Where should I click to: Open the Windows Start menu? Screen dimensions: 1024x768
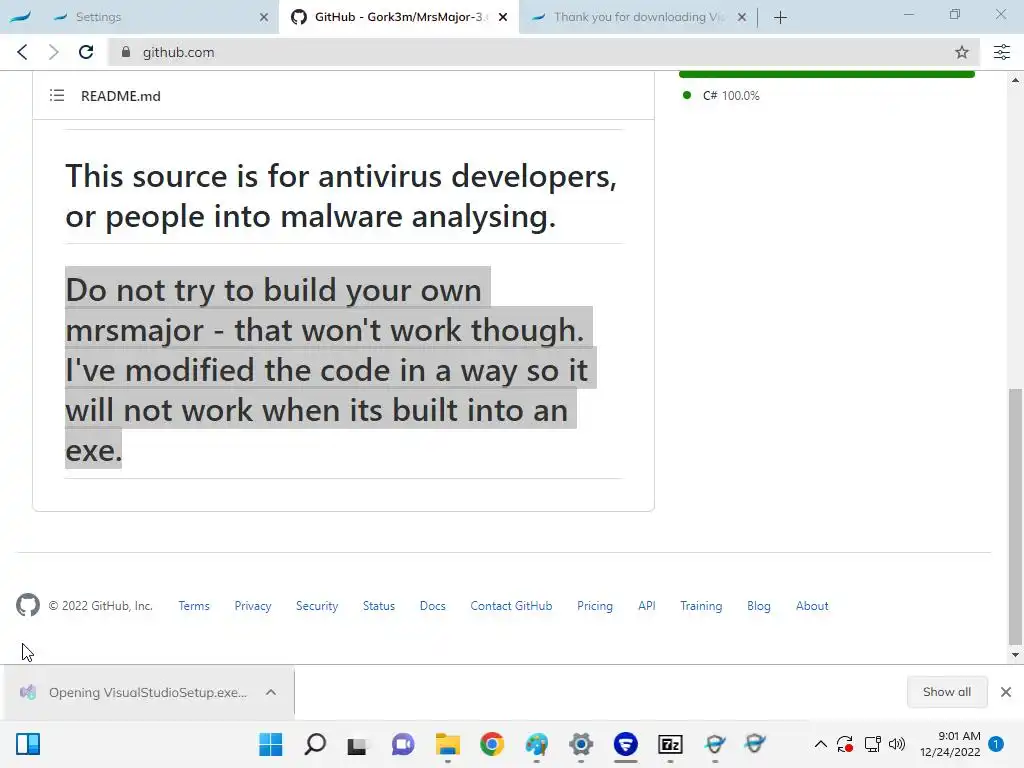(x=270, y=744)
